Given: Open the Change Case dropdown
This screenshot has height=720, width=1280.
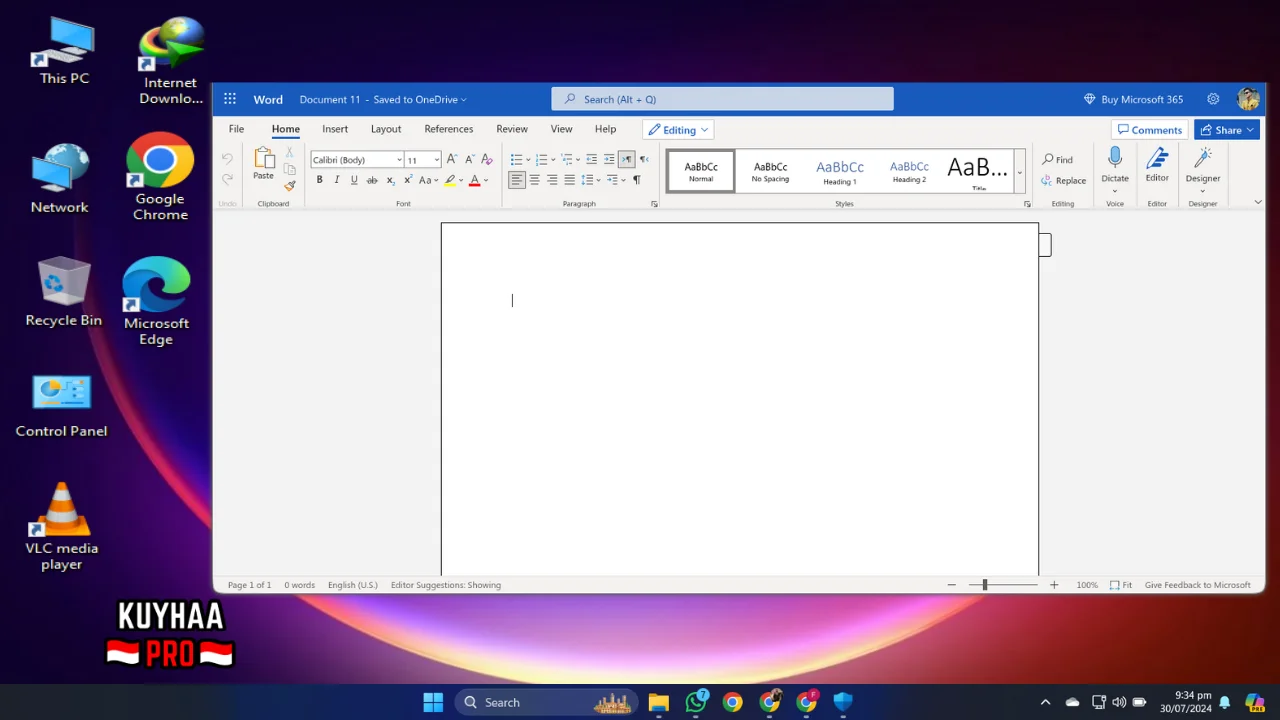Looking at the screenshot, I should coord(428,180).
